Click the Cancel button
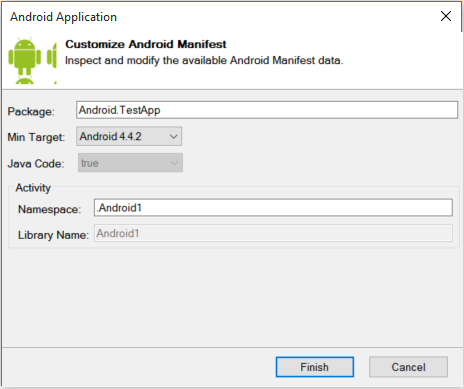Screen dimensions: 464x389 coord(408,367)
